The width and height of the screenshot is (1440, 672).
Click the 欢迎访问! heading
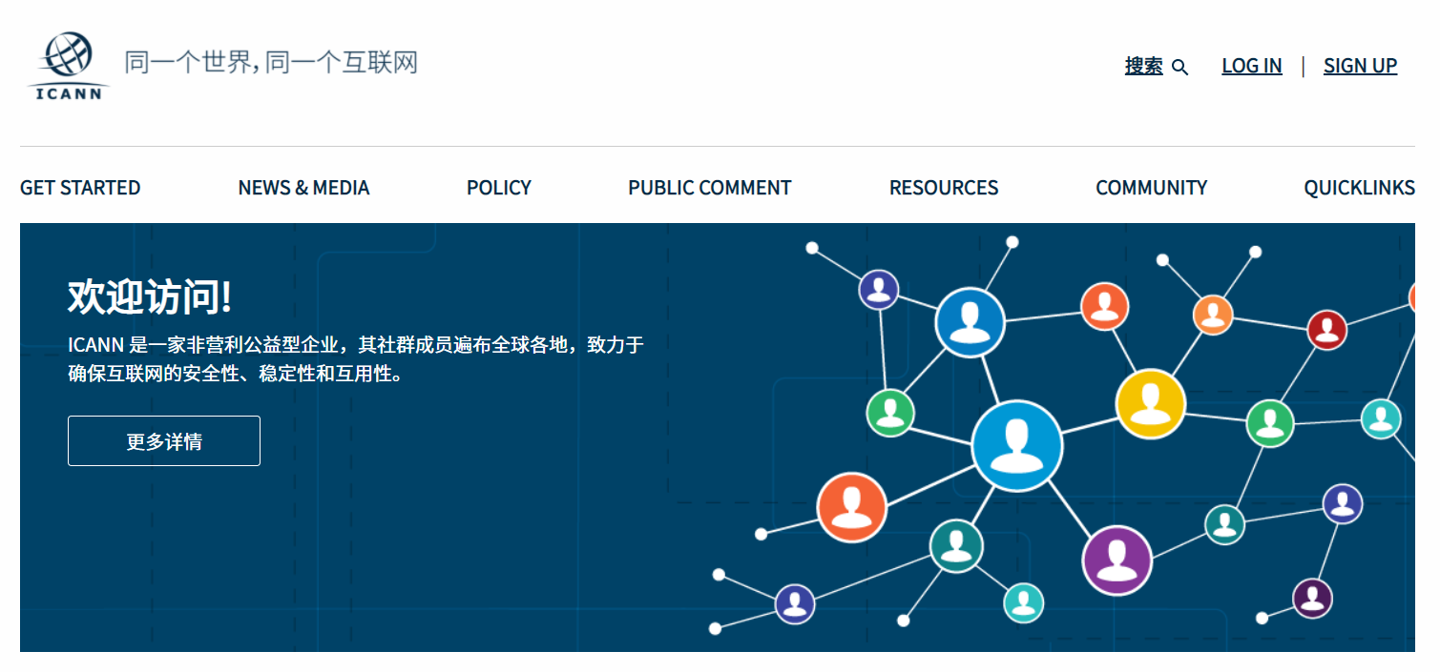(x=150, y=297)
